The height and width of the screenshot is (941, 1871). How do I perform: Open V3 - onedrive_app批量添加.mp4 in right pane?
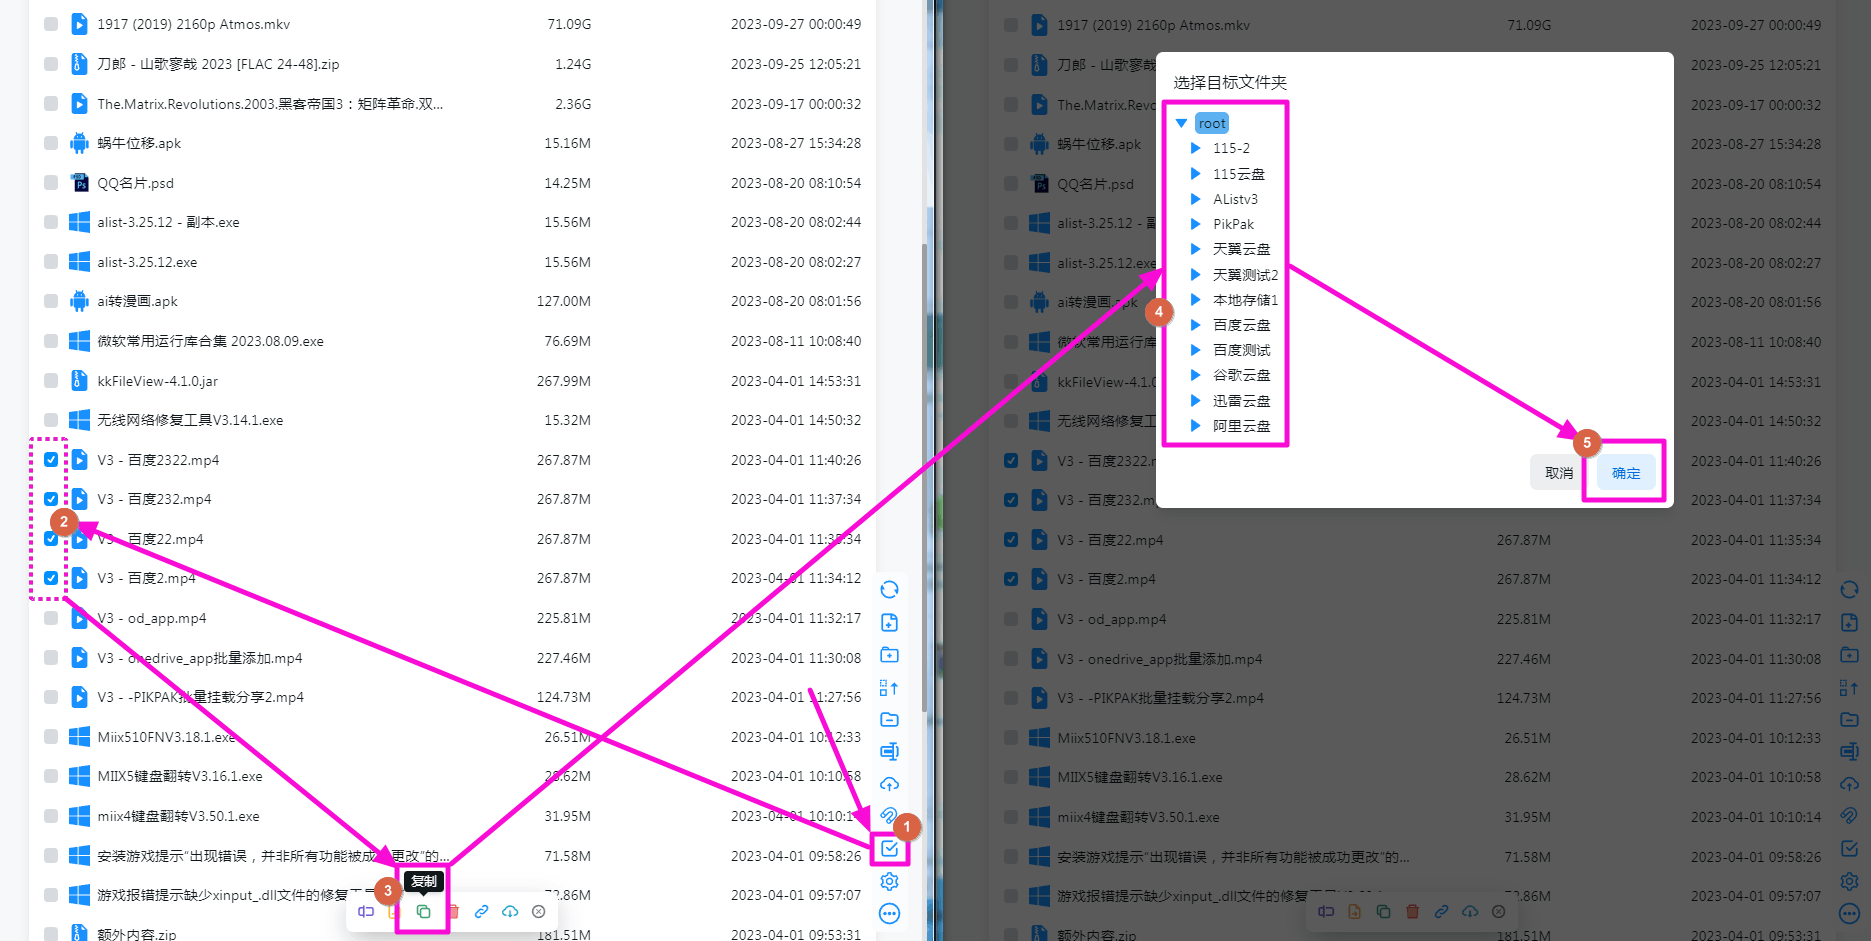tap(1159, 659)
